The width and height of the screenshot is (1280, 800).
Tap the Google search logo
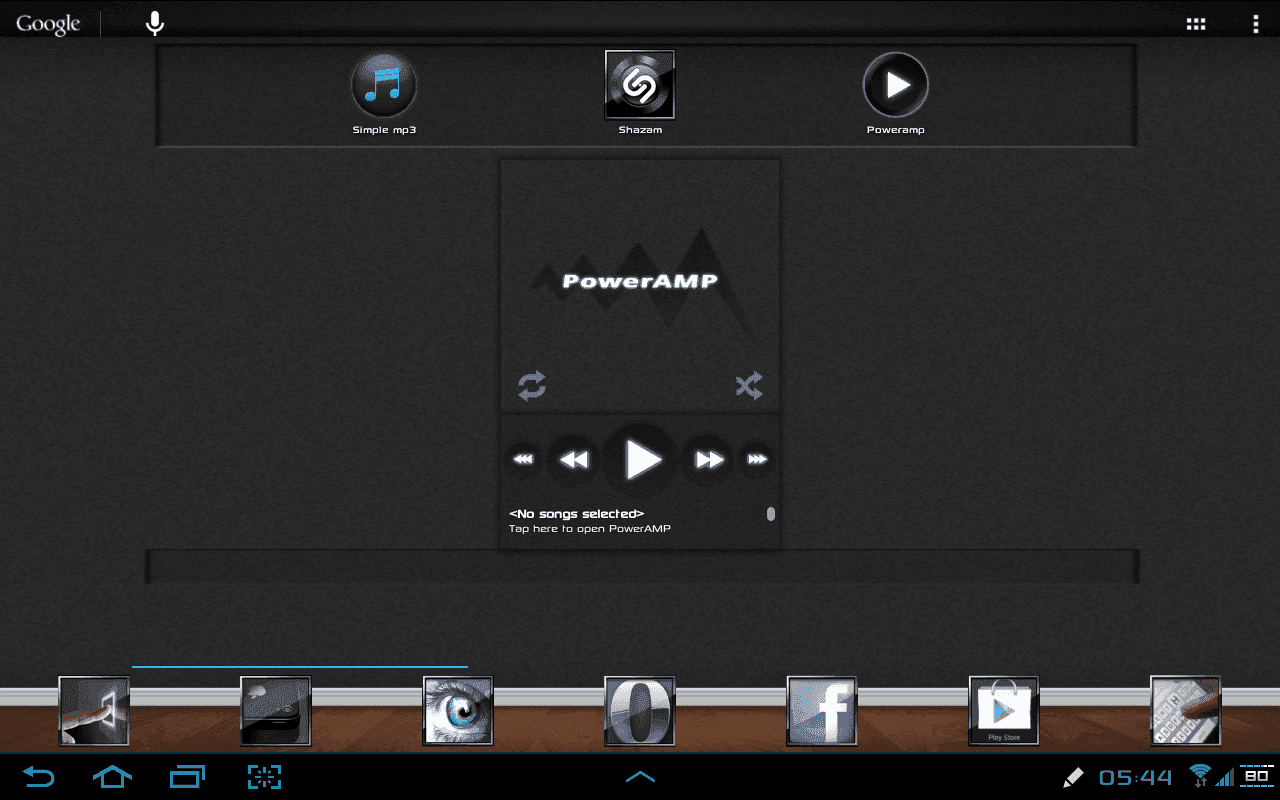point(48,24)
